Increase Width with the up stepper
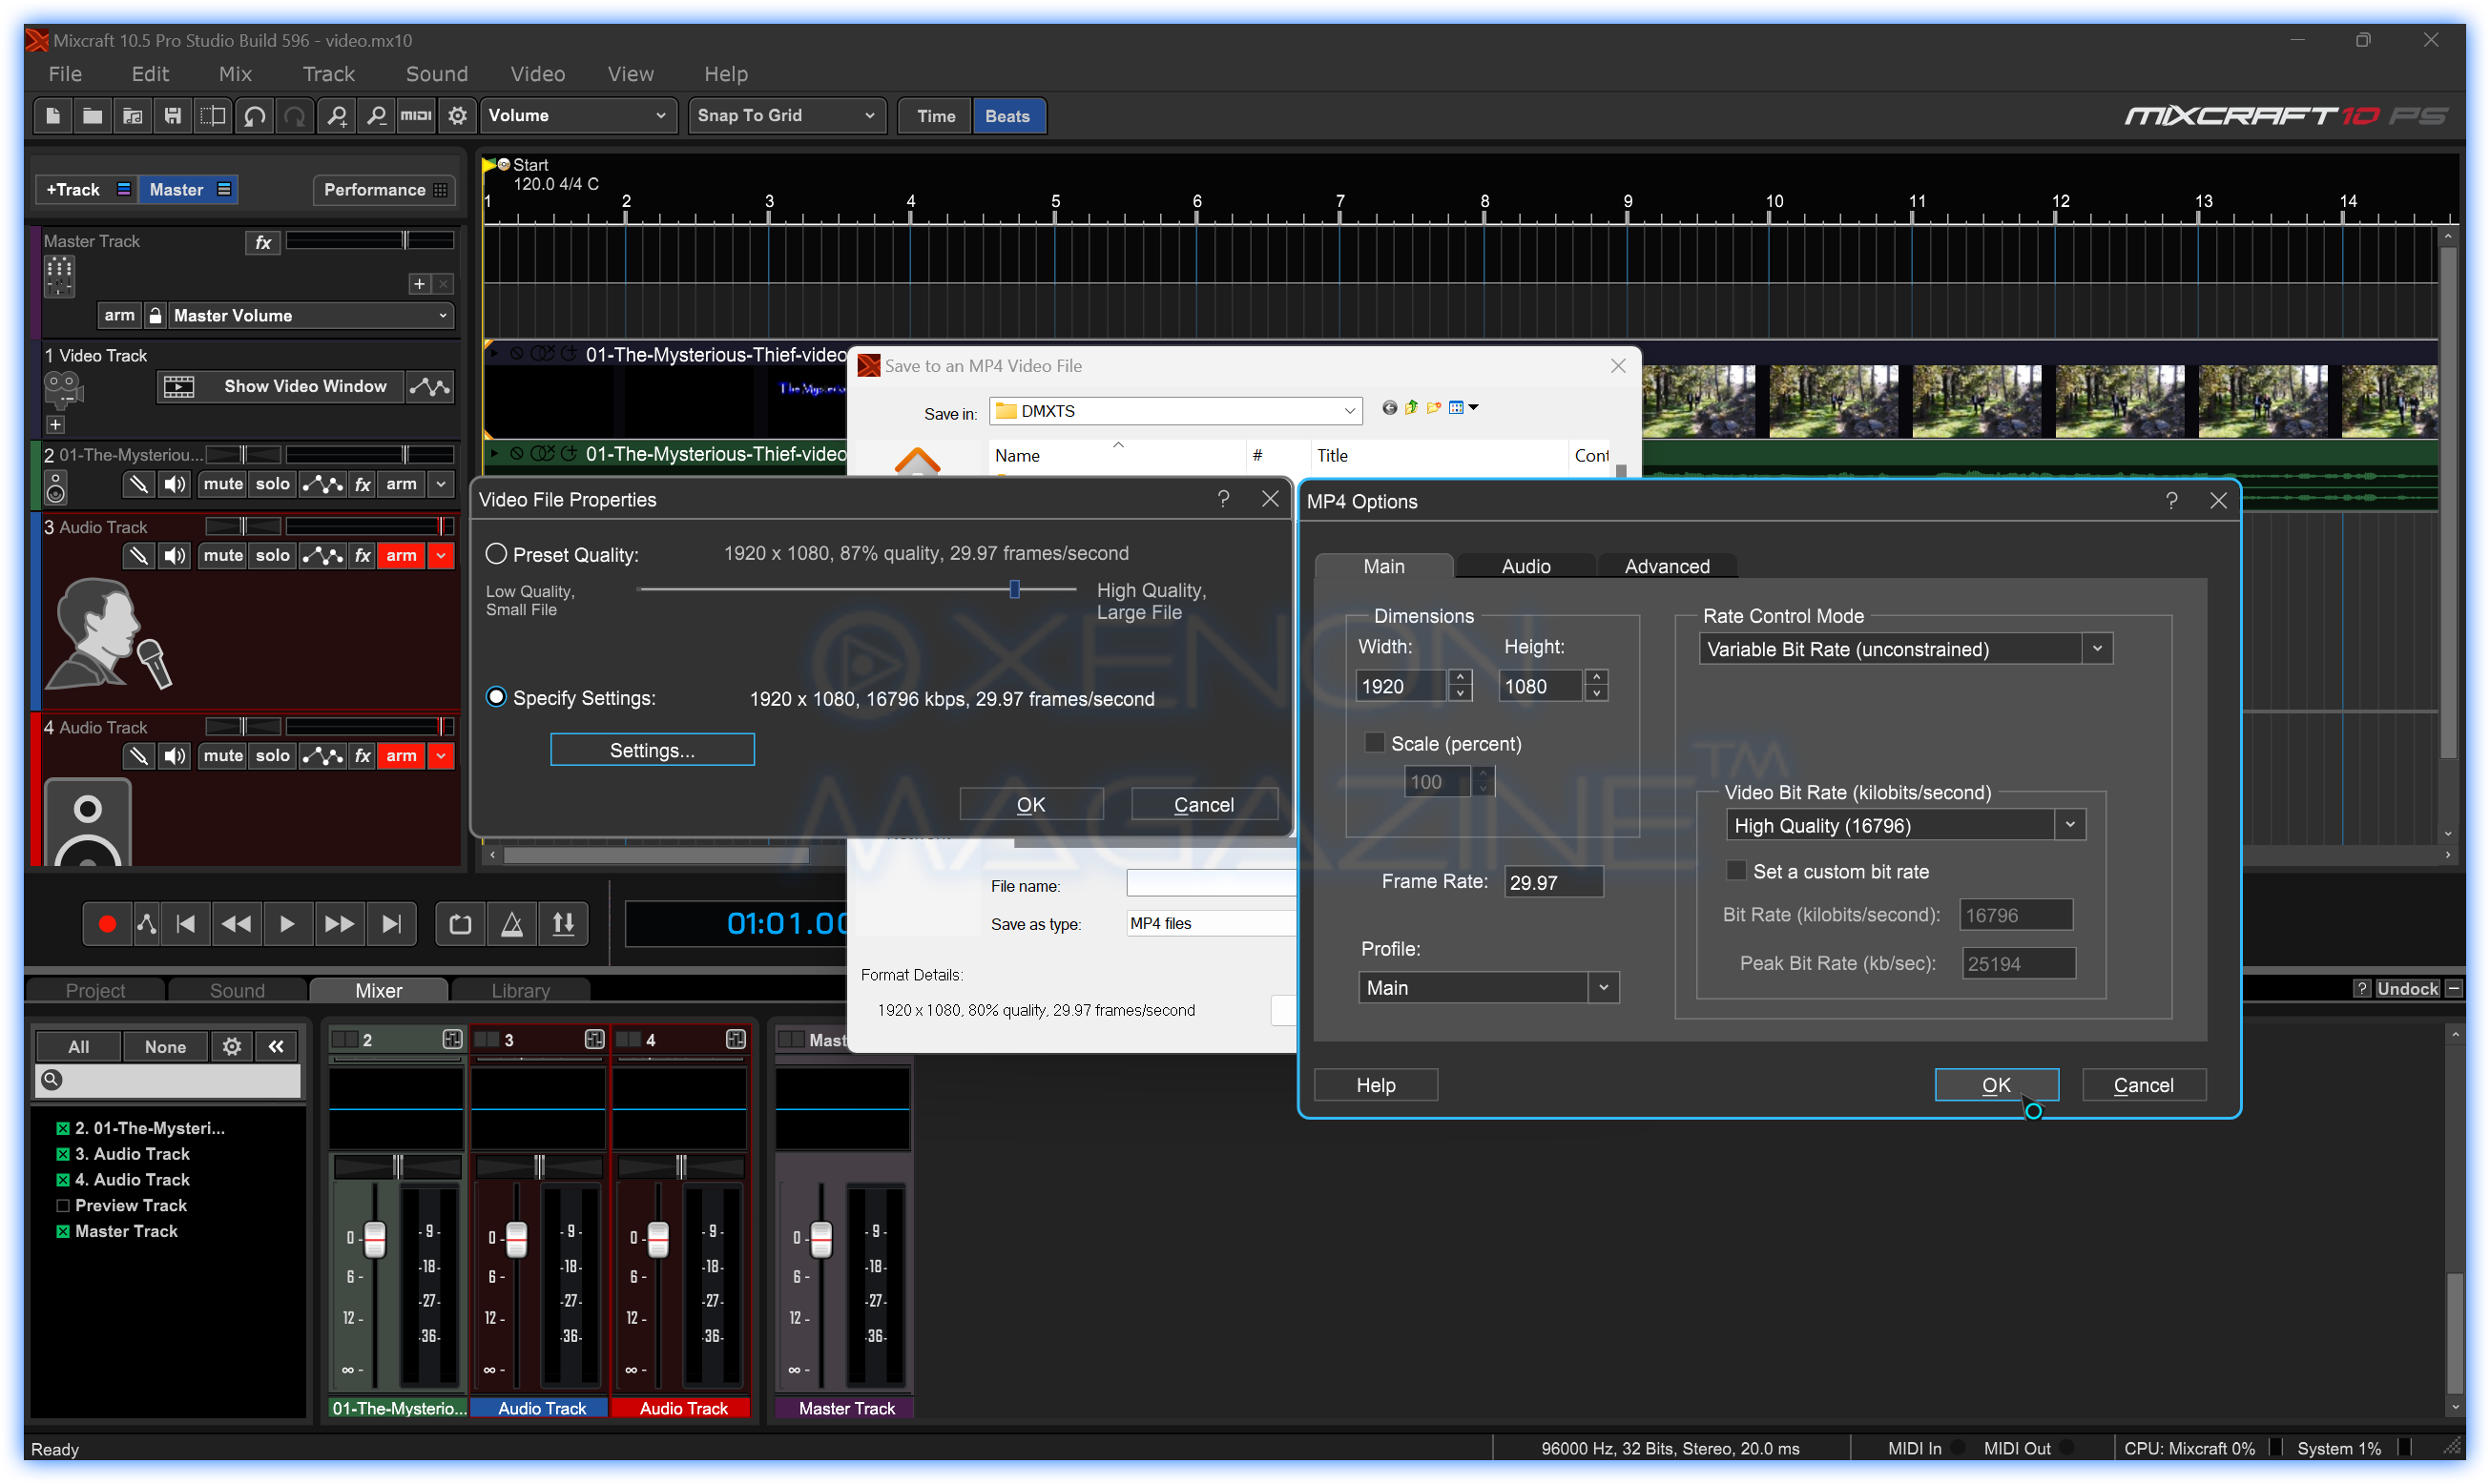This screenshot has height=1484, width=2490. click(1460, 678)
